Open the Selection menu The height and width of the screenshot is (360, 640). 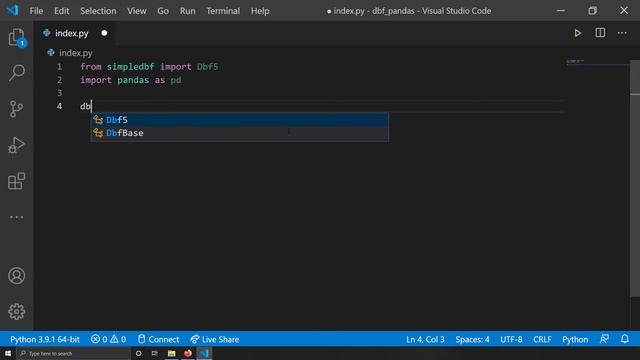(98, 11)
